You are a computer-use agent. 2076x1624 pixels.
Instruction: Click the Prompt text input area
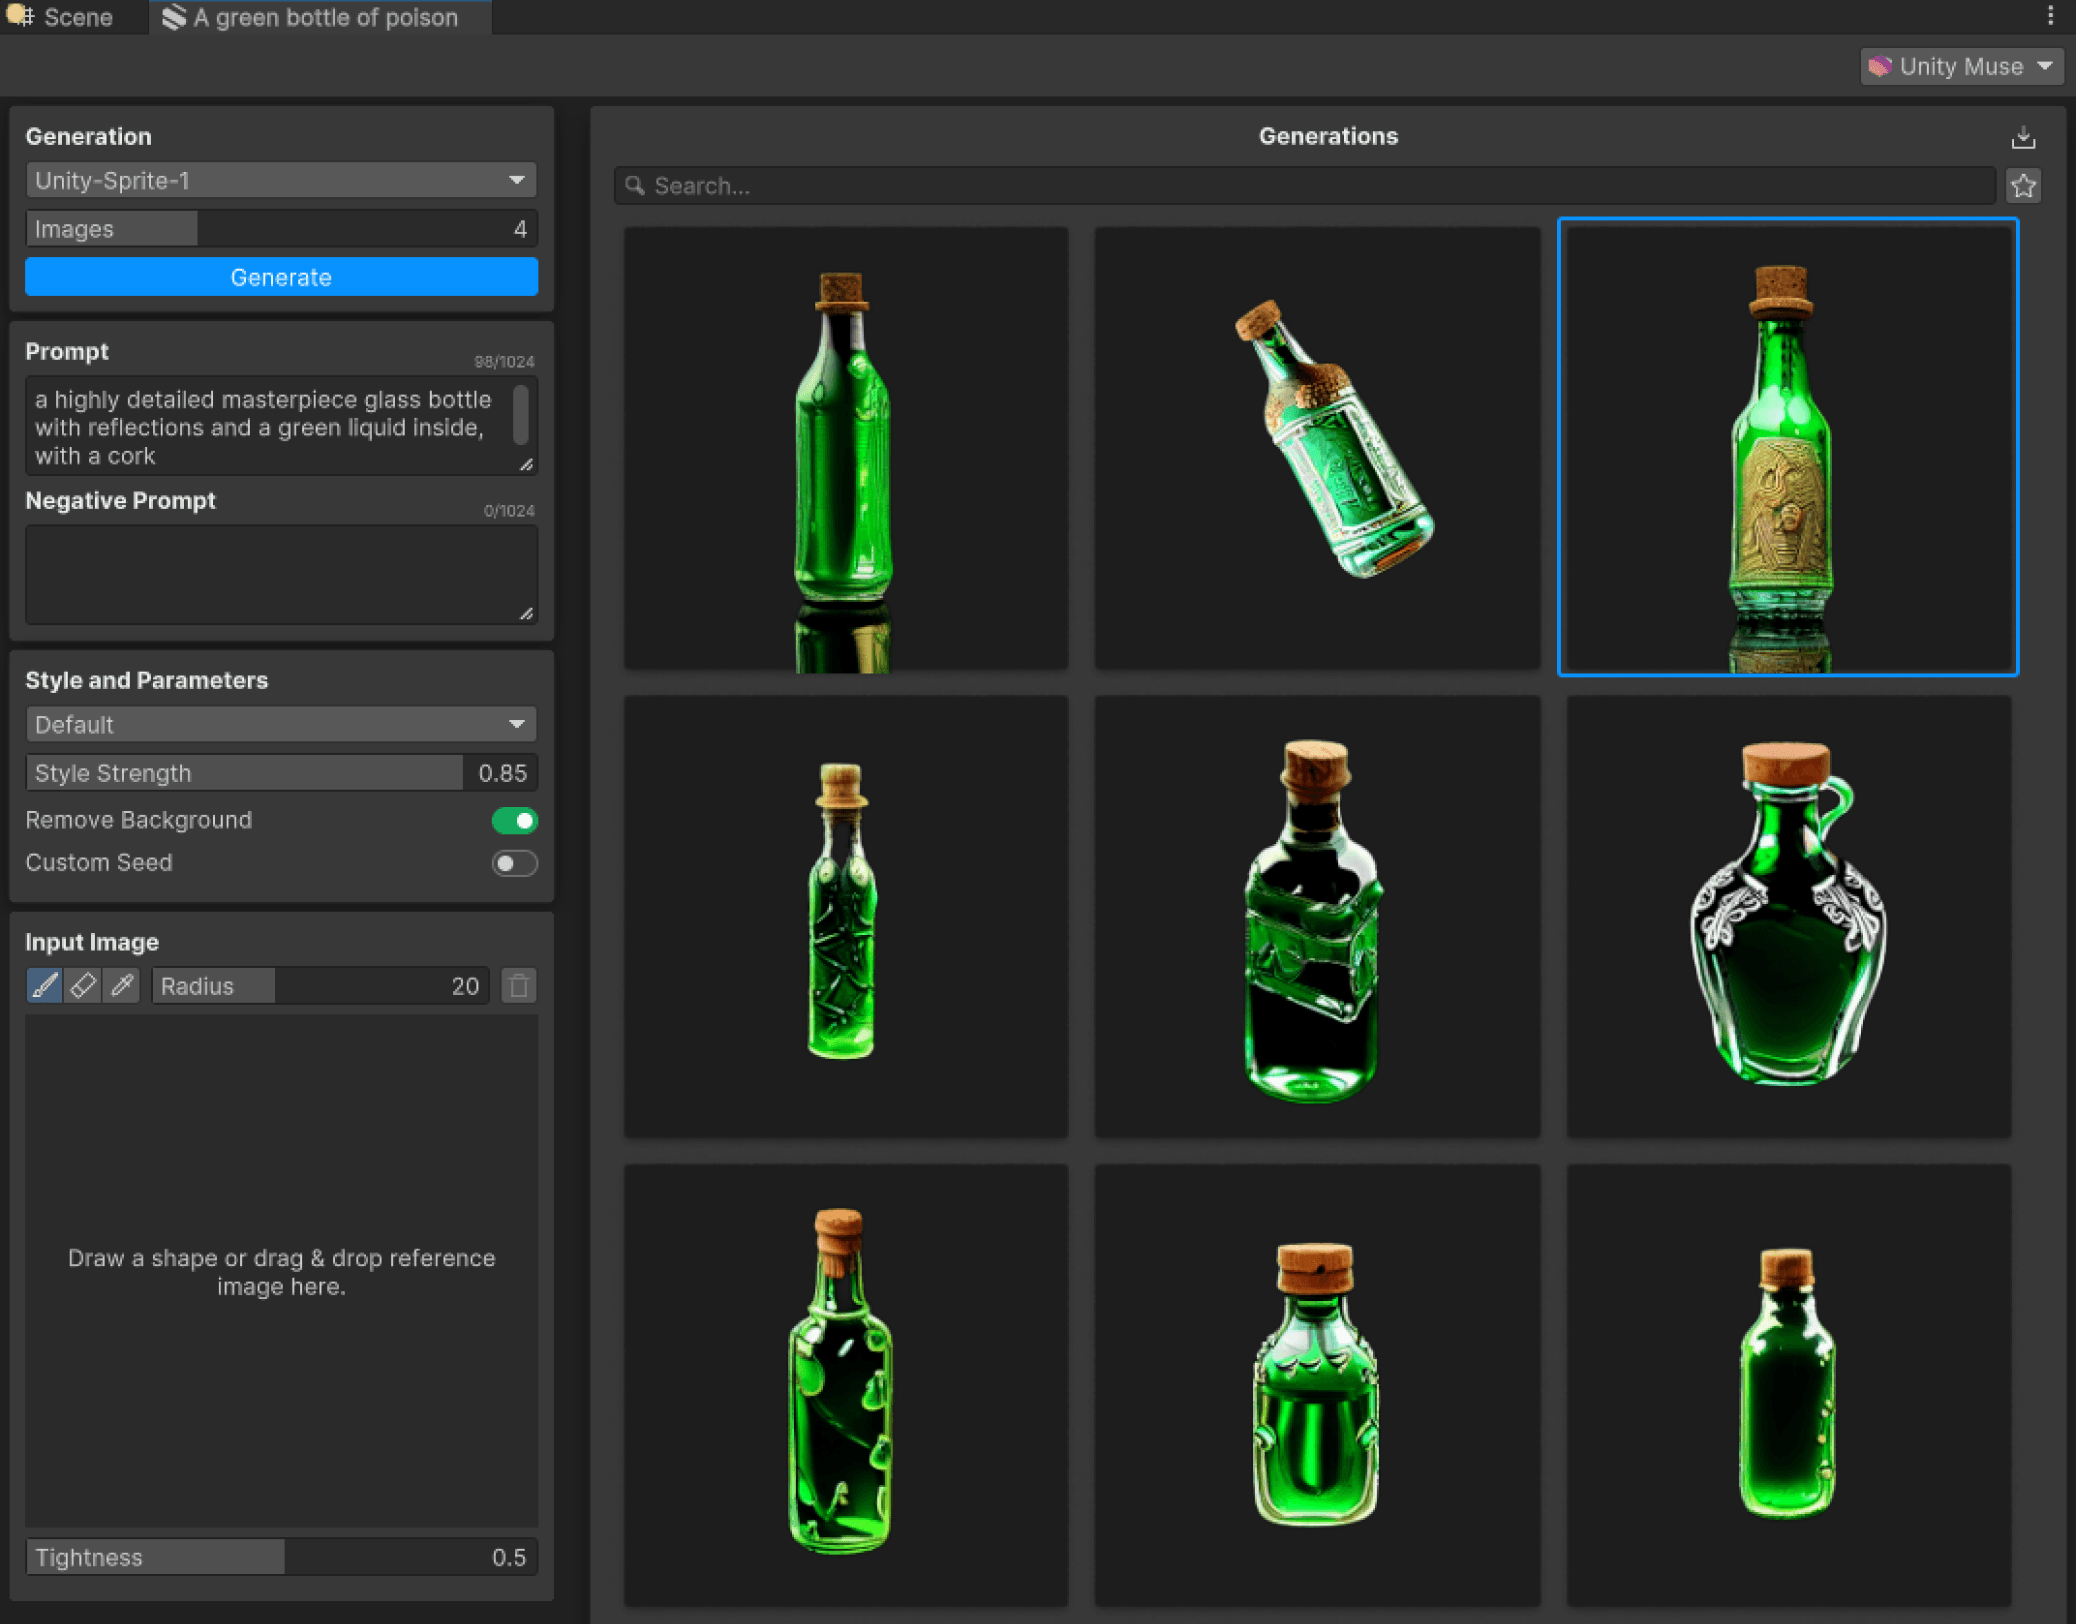point(276,428)
